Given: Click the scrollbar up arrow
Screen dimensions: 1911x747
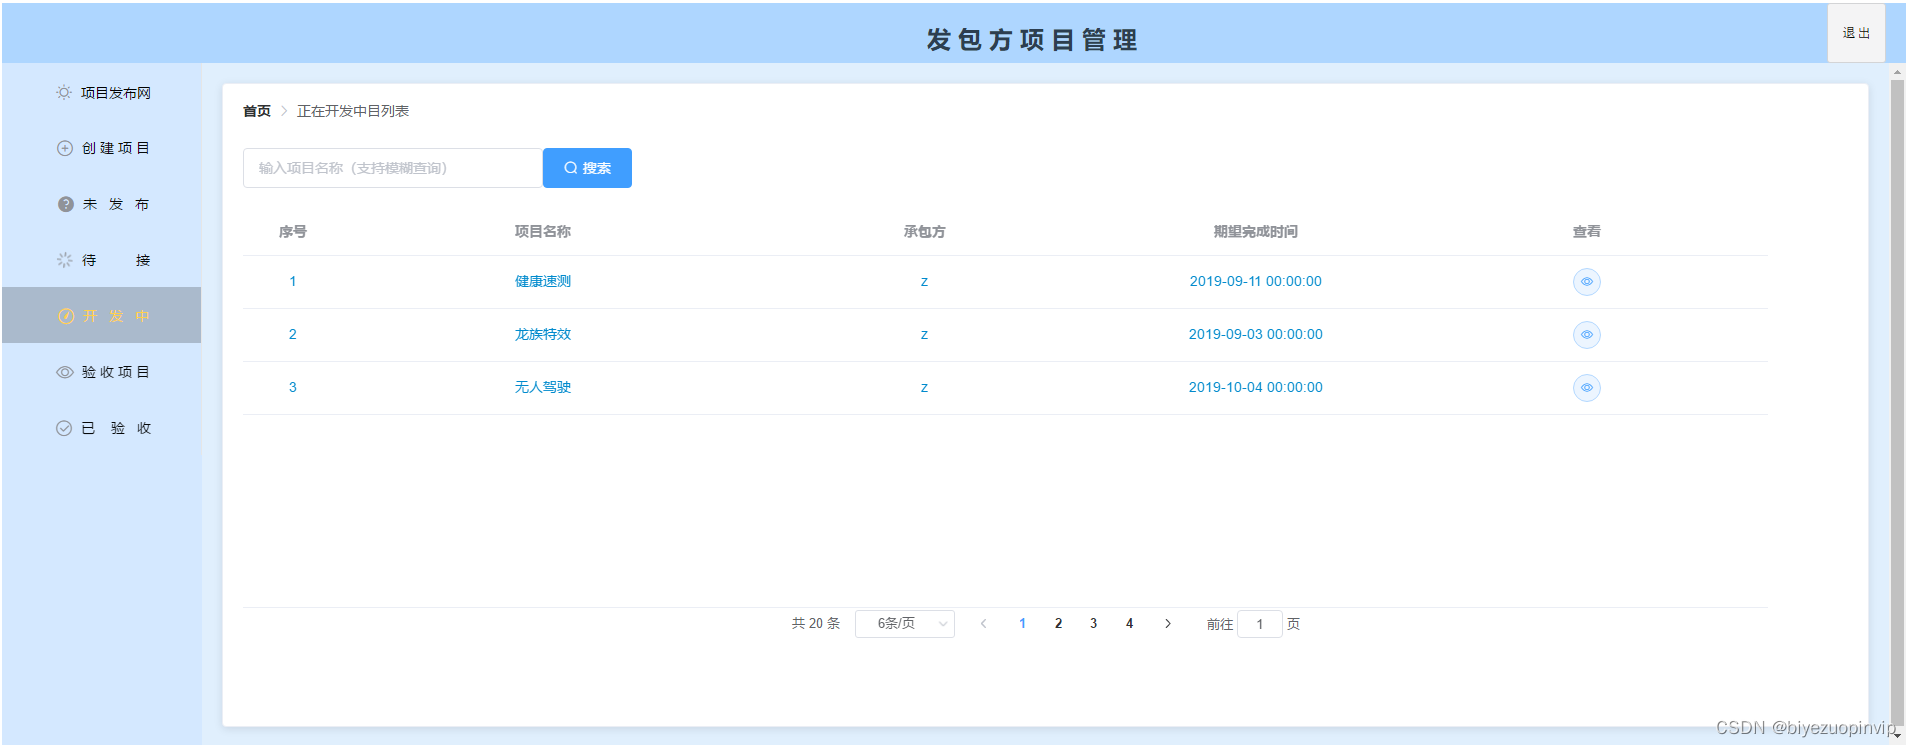Looking at the screenshot, I should (x=1897, y=72).
